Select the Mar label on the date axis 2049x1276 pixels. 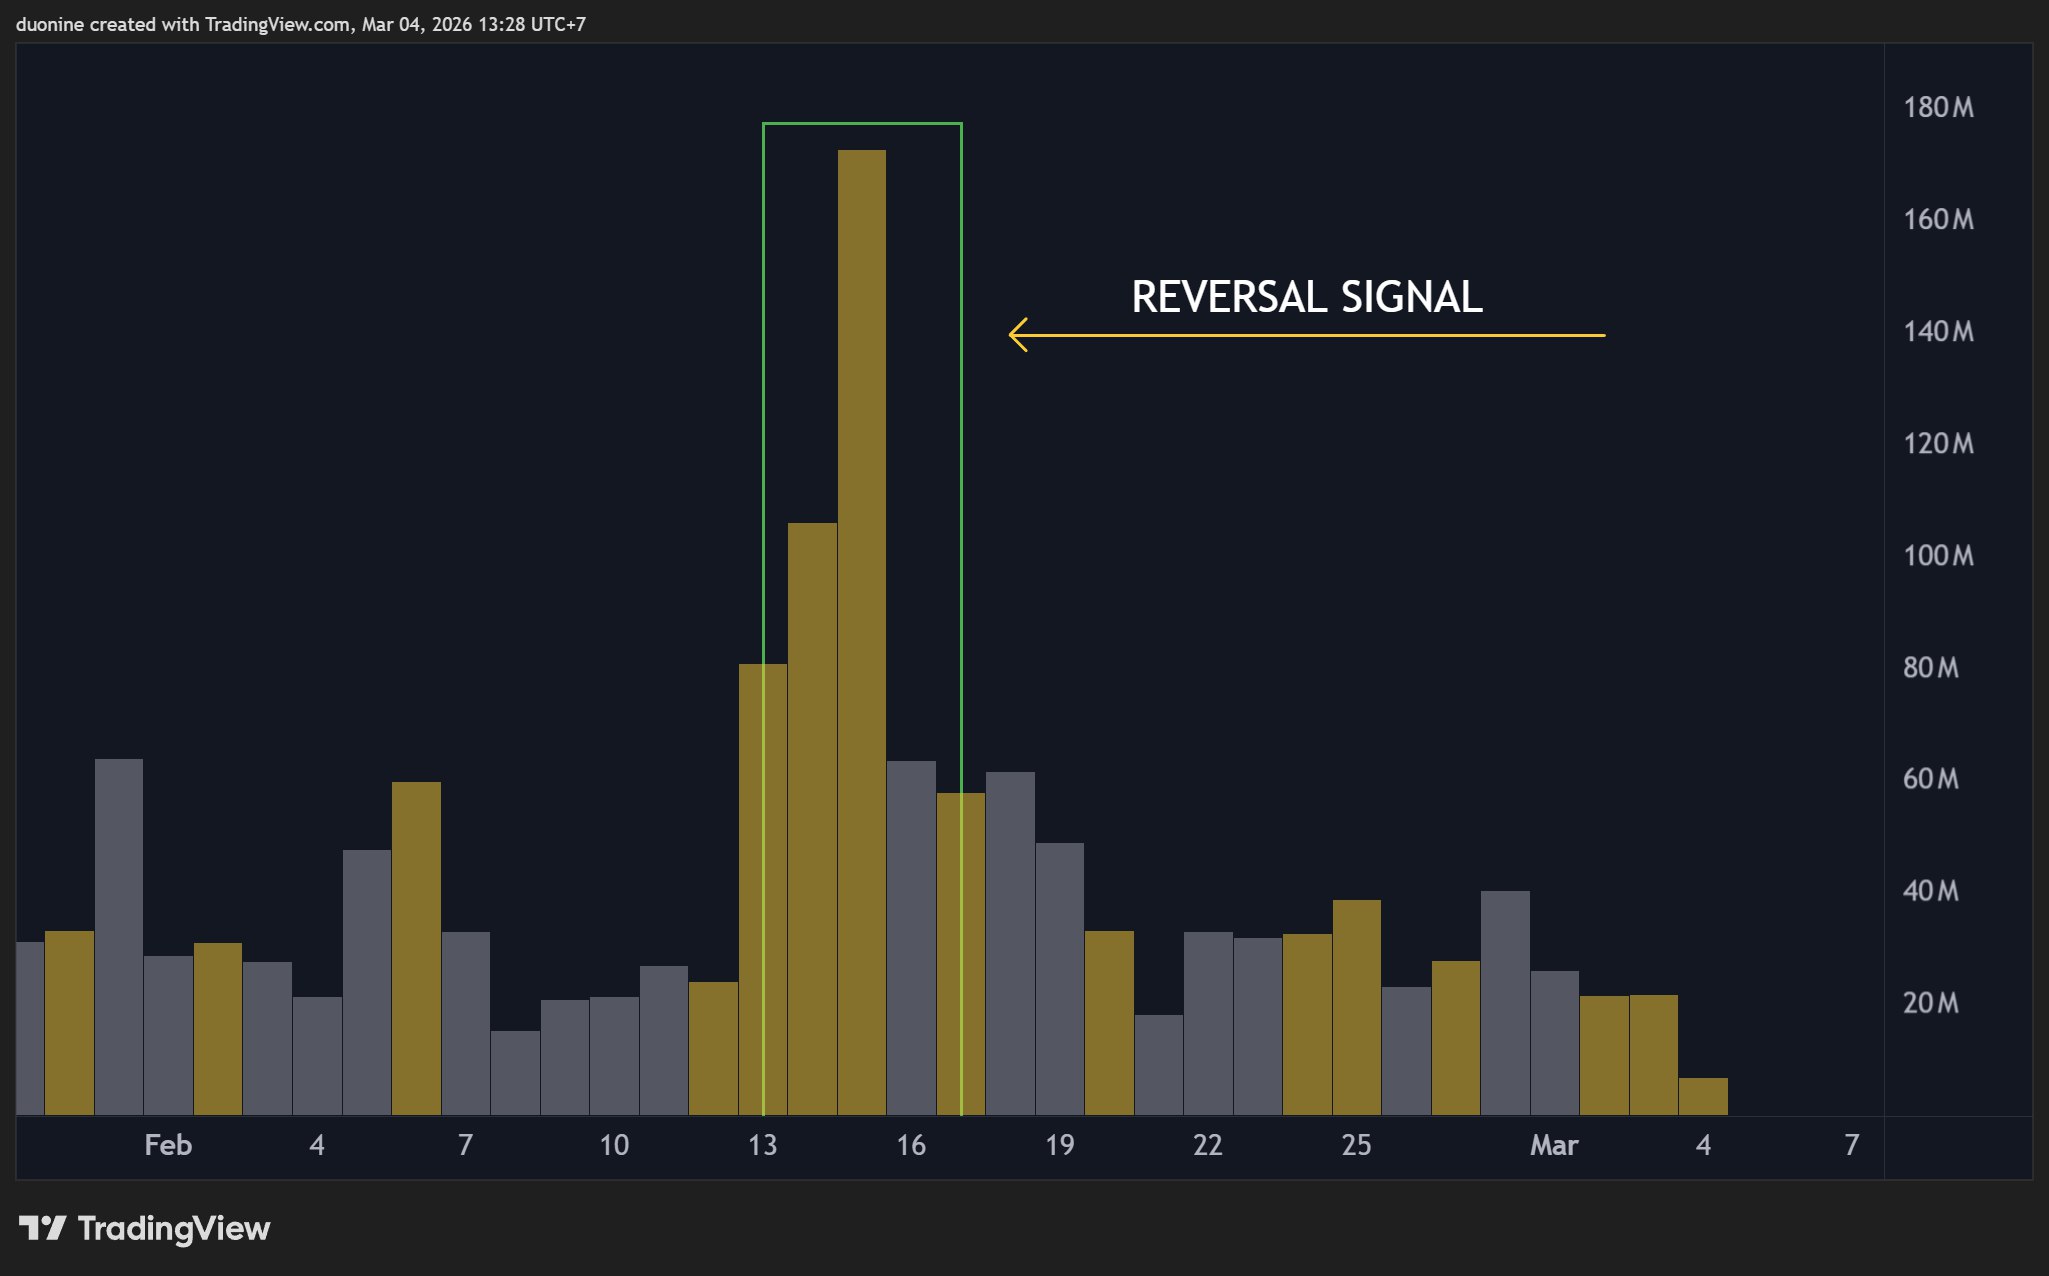pyautogui.click(x=1556, y=1146)
